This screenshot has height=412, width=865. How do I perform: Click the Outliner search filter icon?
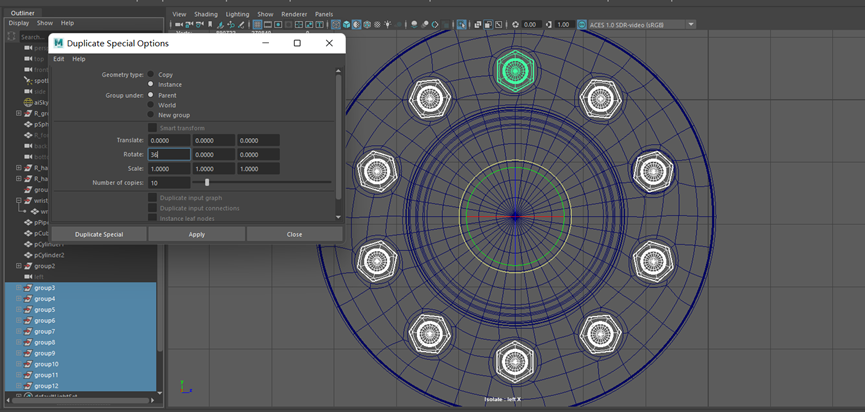(x=11, y=36)
